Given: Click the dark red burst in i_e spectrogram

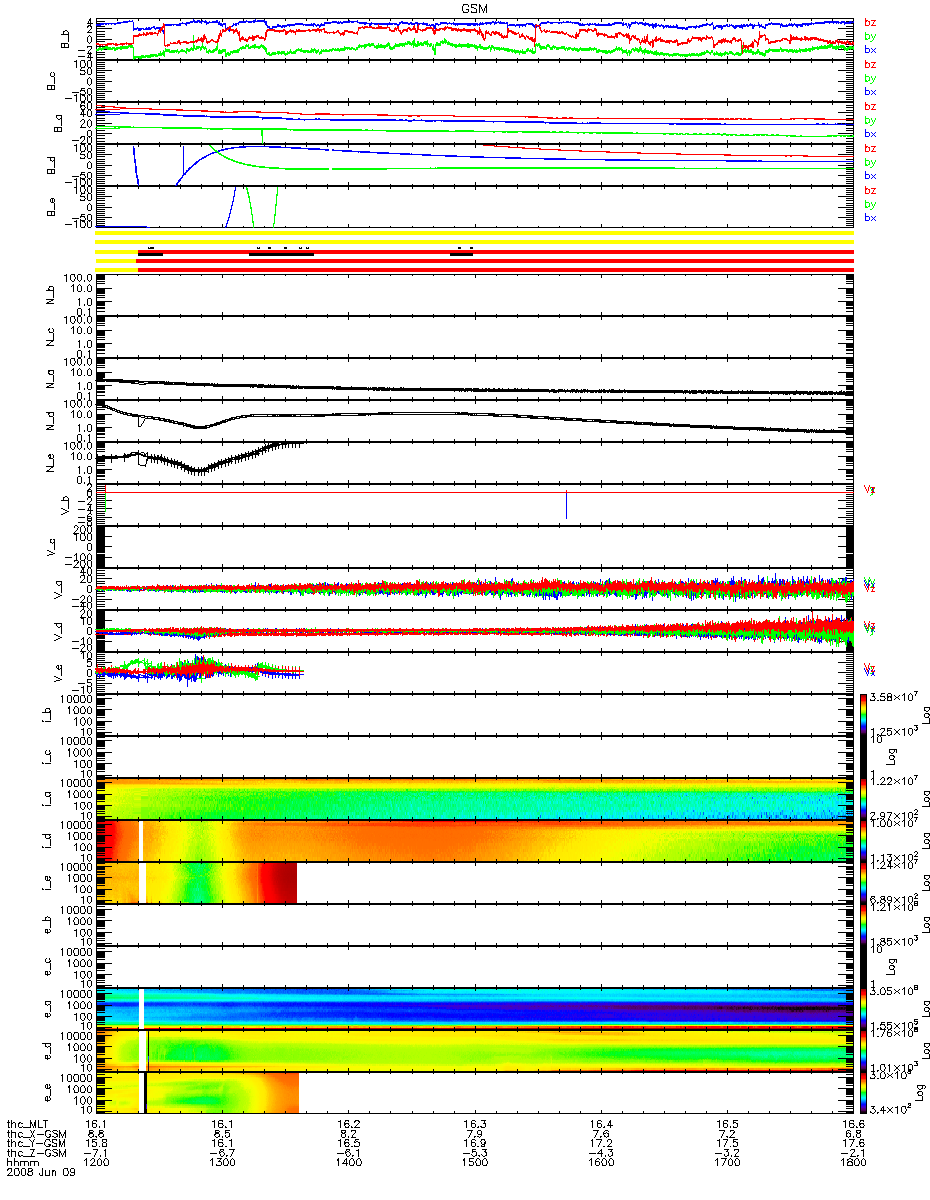Looking at the screenshot, I should pyautogui.click(x=278, y=883).
